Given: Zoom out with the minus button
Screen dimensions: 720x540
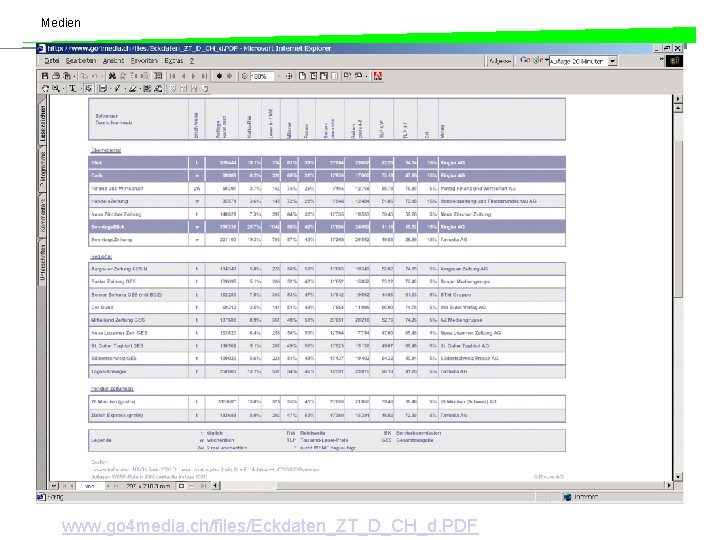Looking at the screenshot, I should point(244,76).
